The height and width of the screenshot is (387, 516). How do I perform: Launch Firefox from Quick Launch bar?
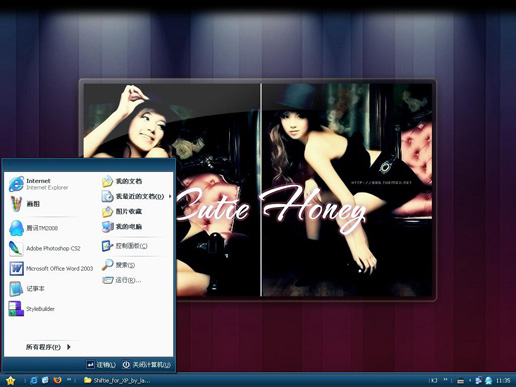[57, 380]
